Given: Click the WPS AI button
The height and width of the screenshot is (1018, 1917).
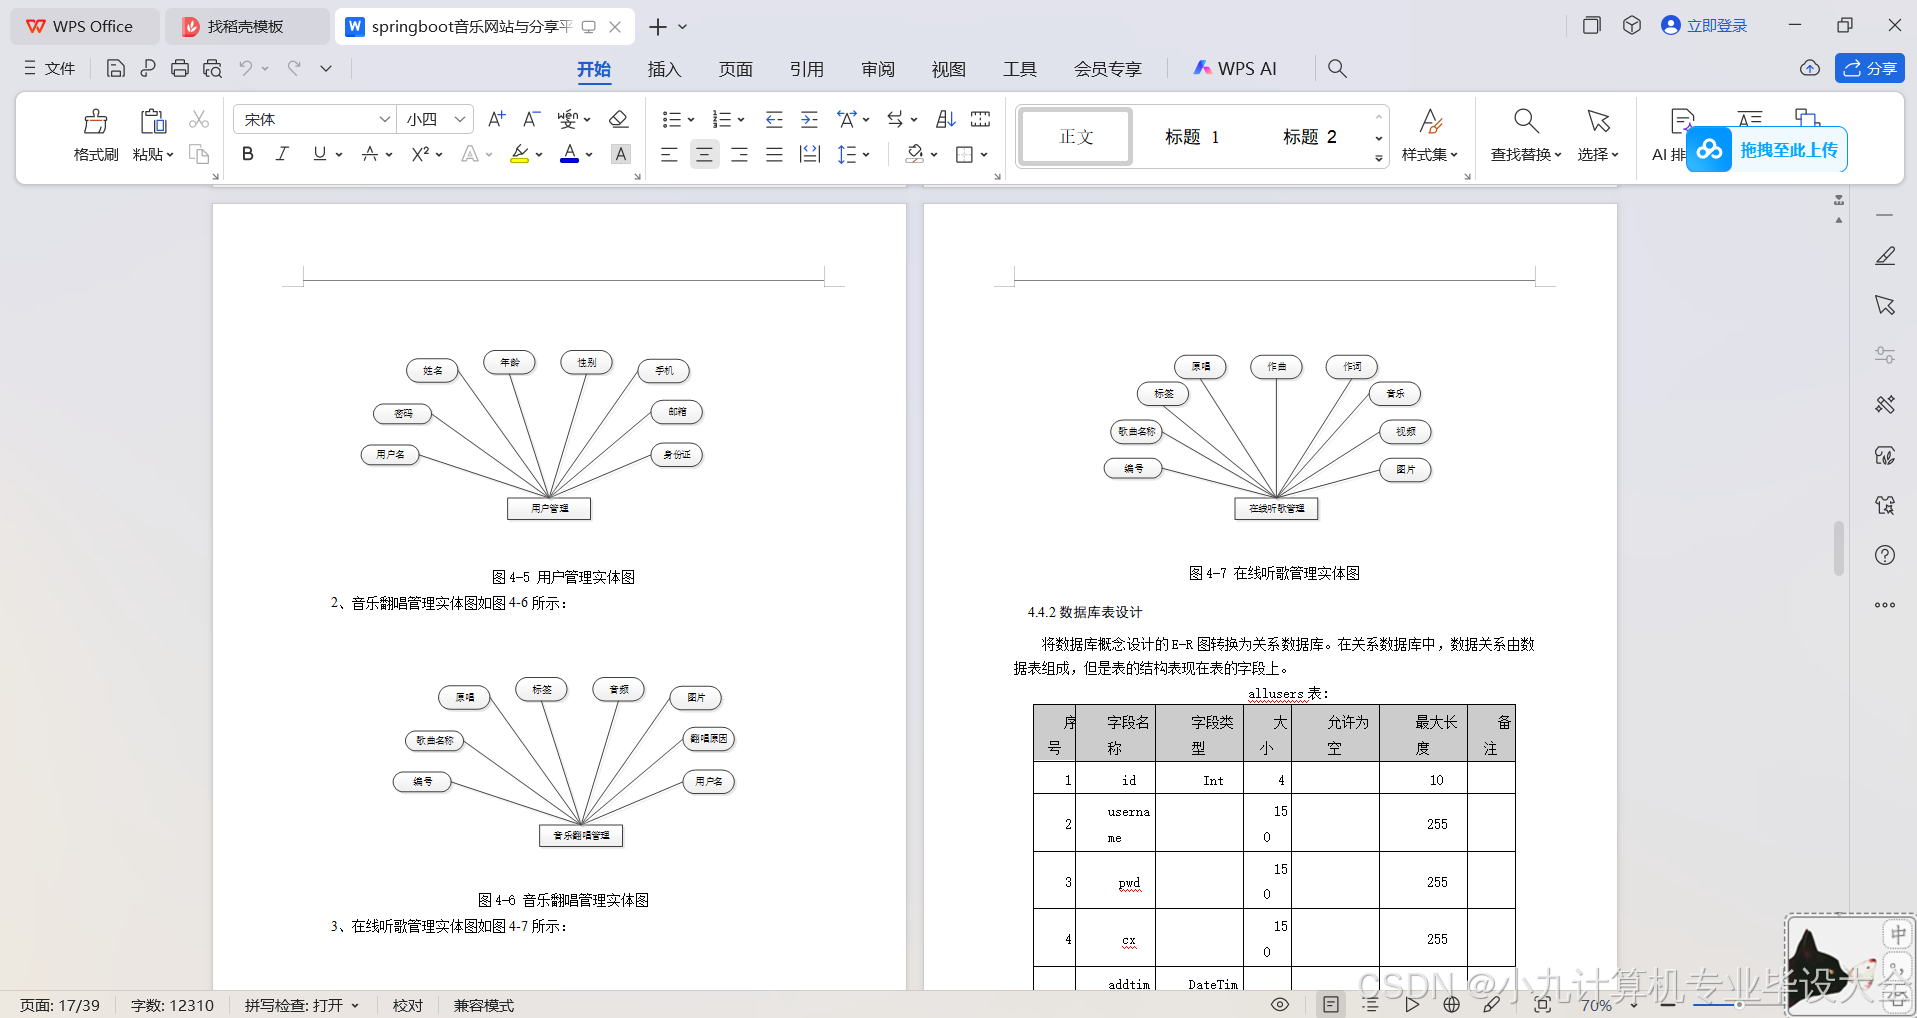Looking at the screenshot, I should click(x=1235, y=69).
